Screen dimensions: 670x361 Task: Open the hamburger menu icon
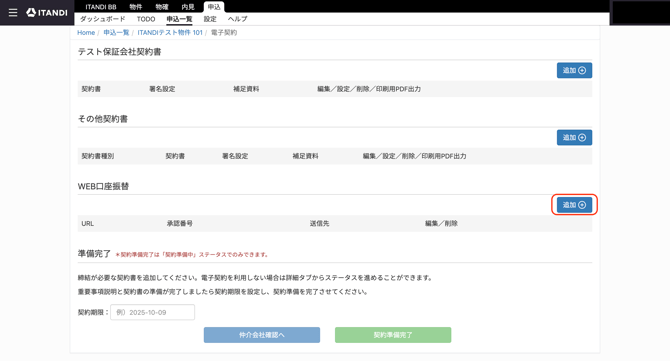pyautogui.click(x=13, y=12)
